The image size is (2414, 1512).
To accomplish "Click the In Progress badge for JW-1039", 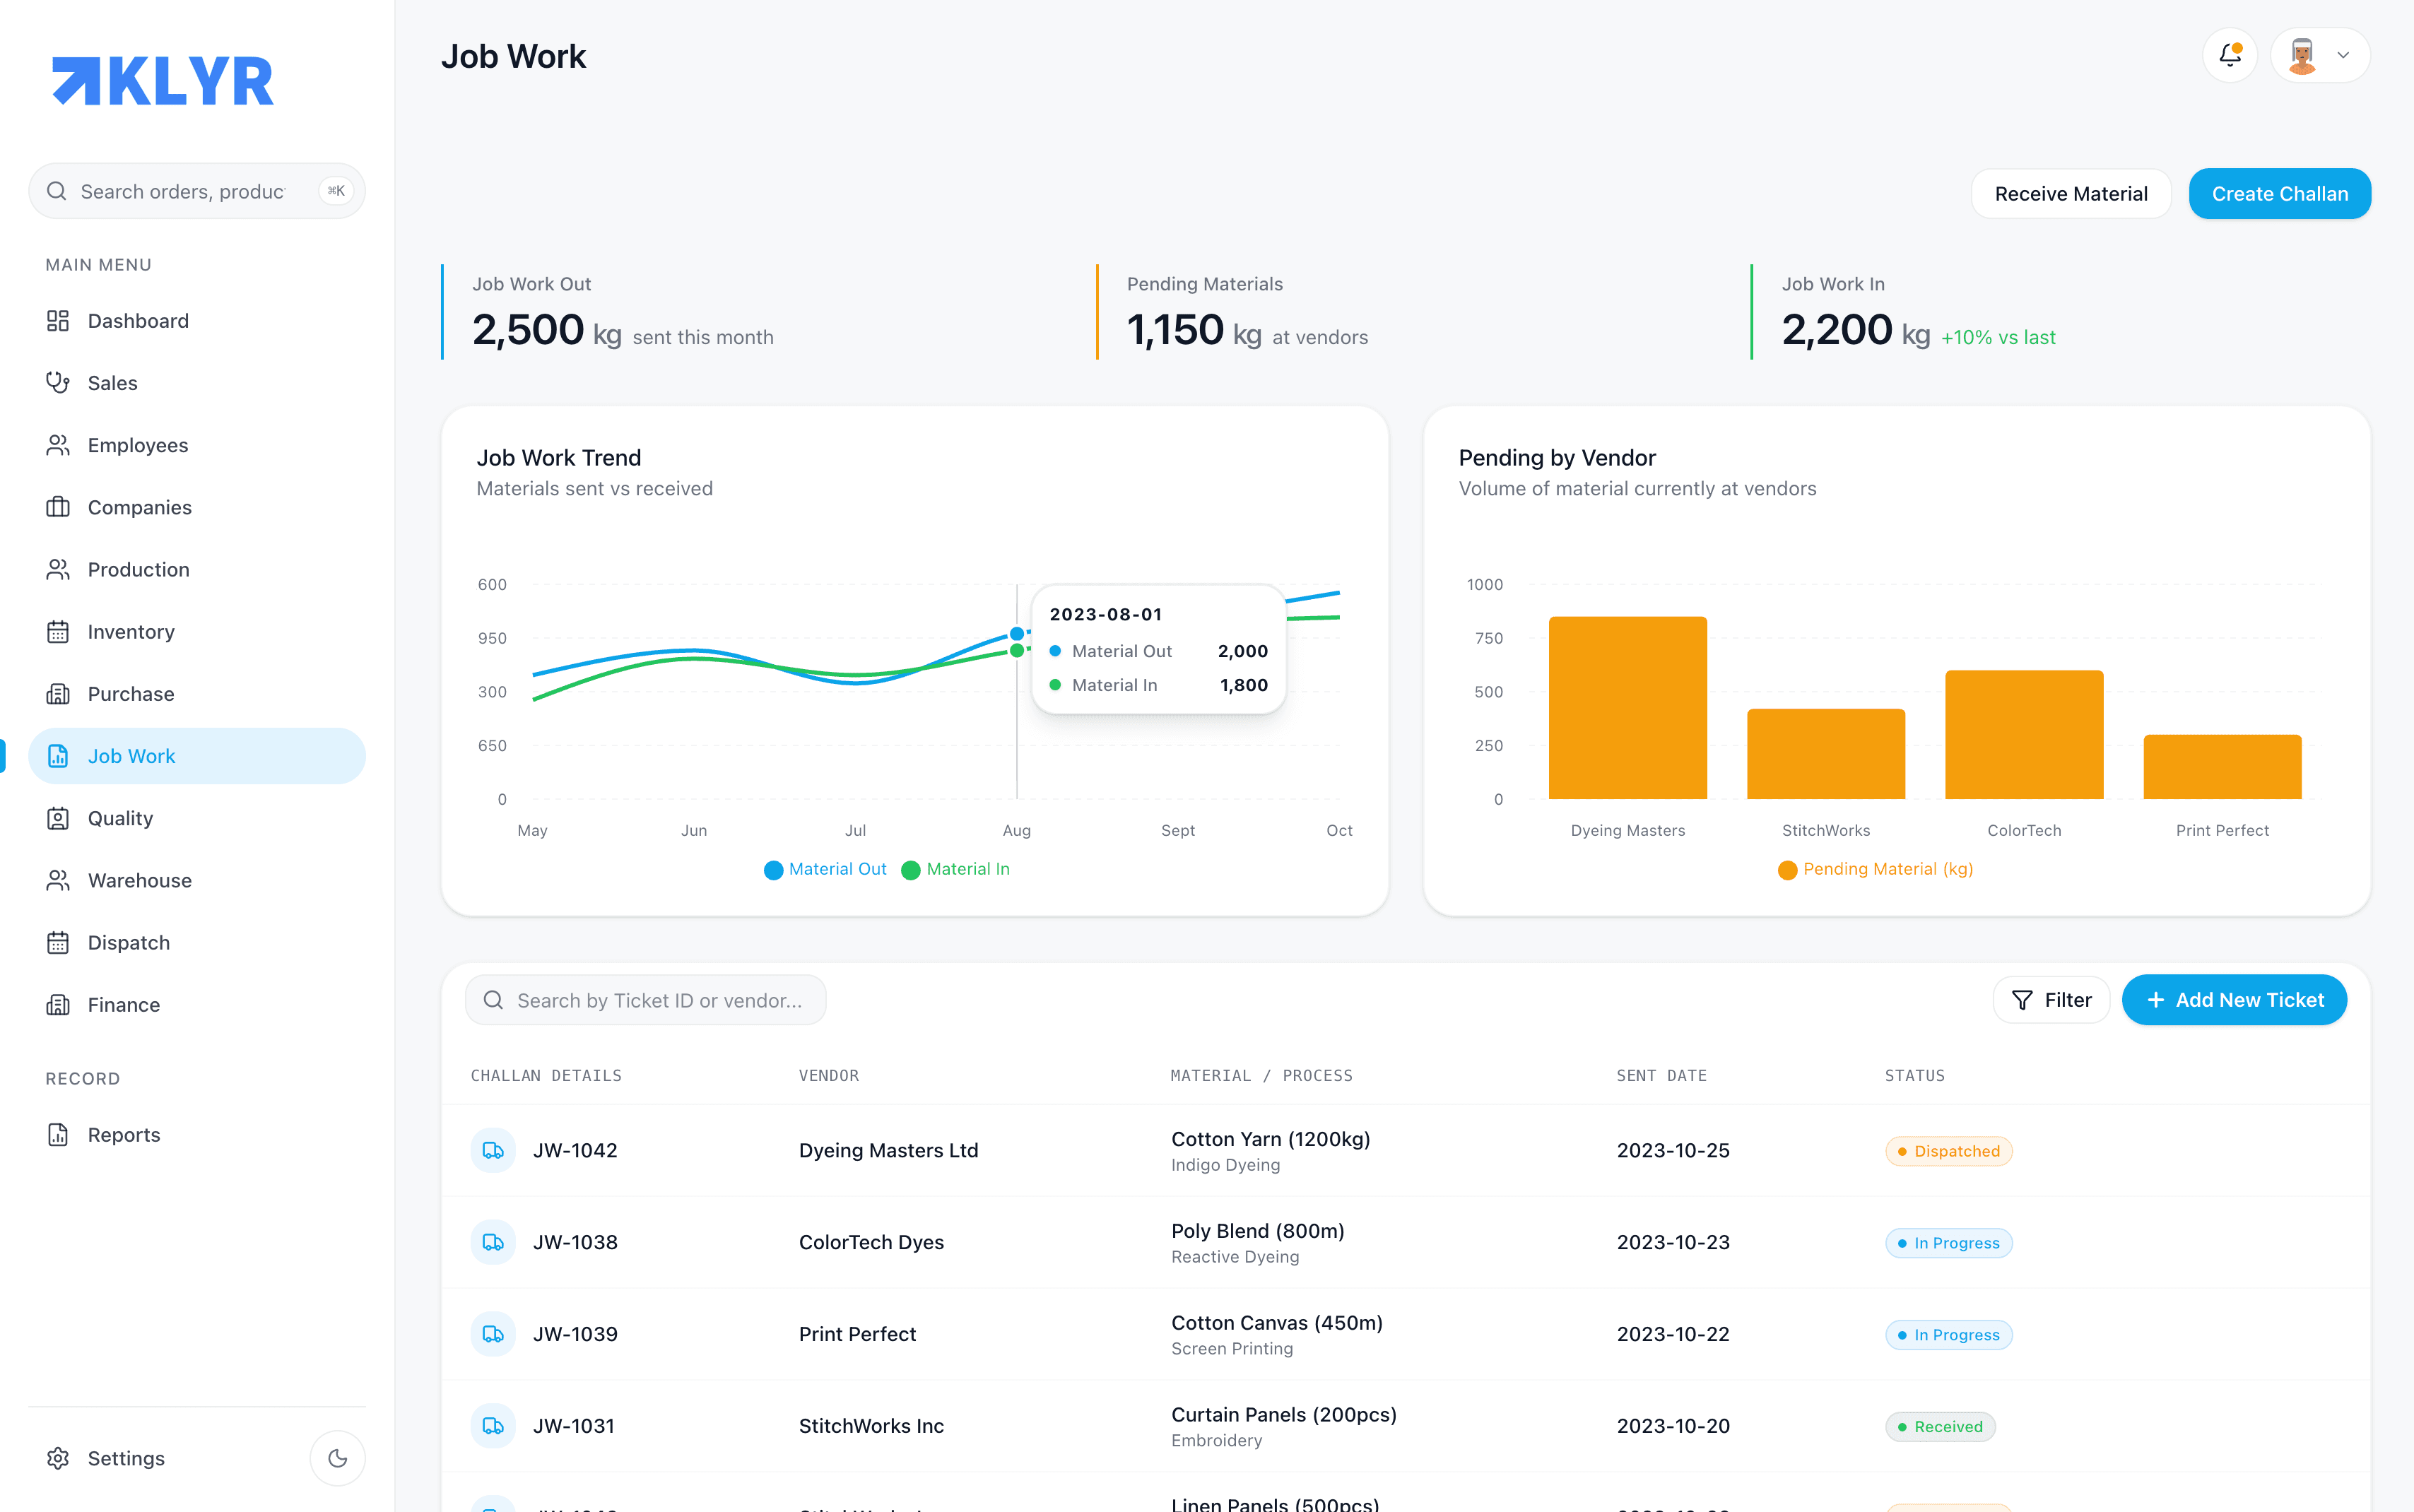I will click(x=1948, y=1335).
